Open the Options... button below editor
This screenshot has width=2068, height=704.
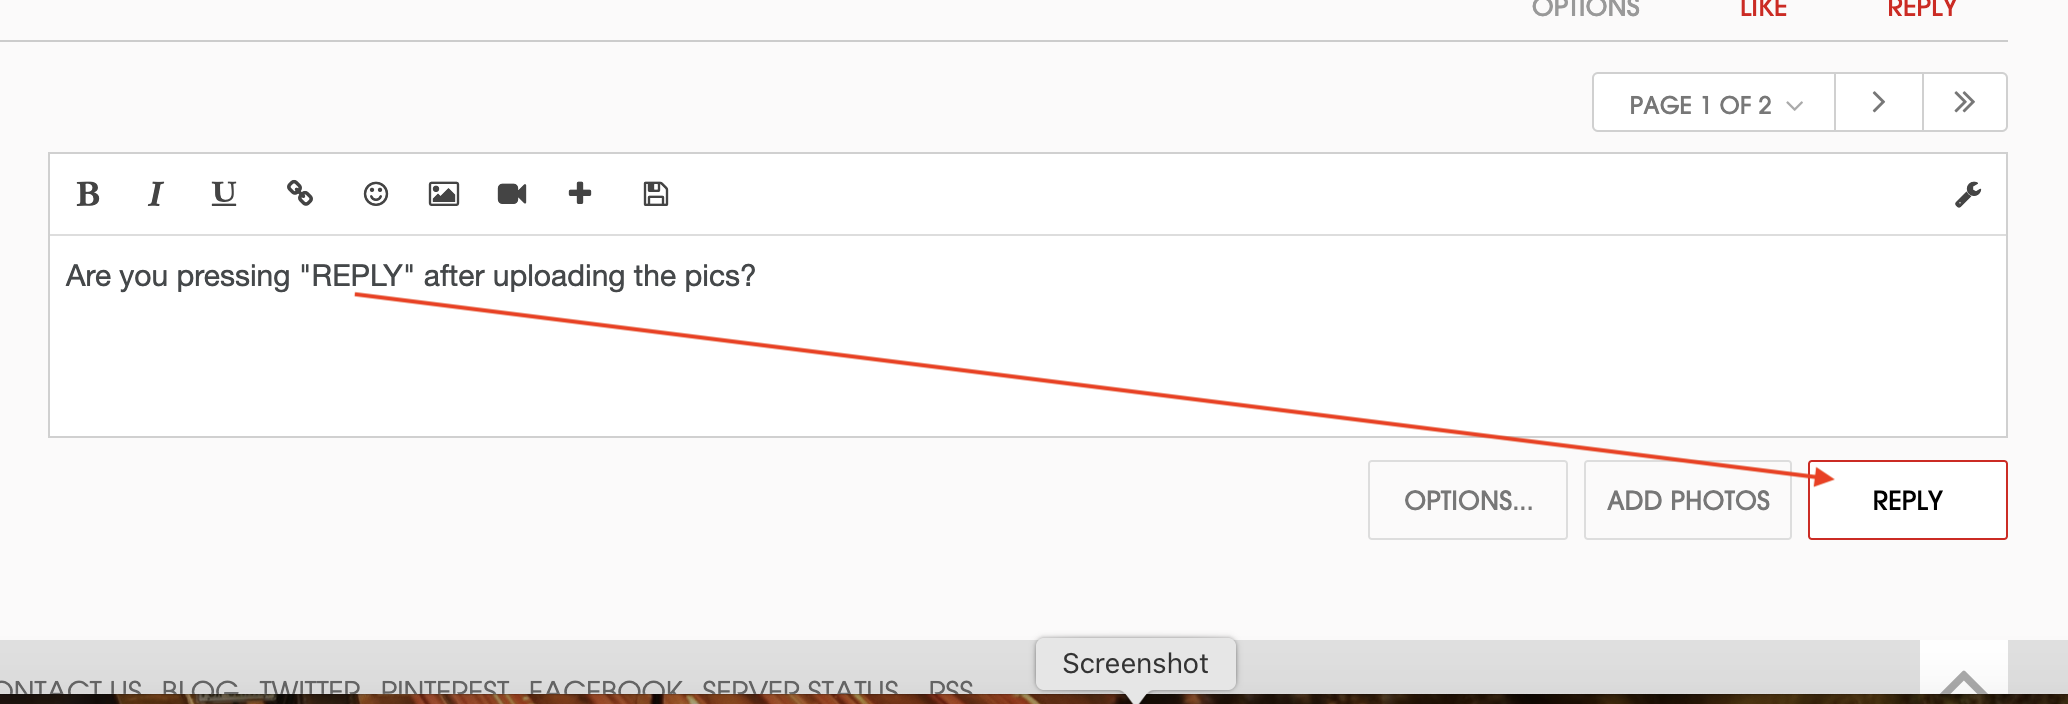(1468, 500)
